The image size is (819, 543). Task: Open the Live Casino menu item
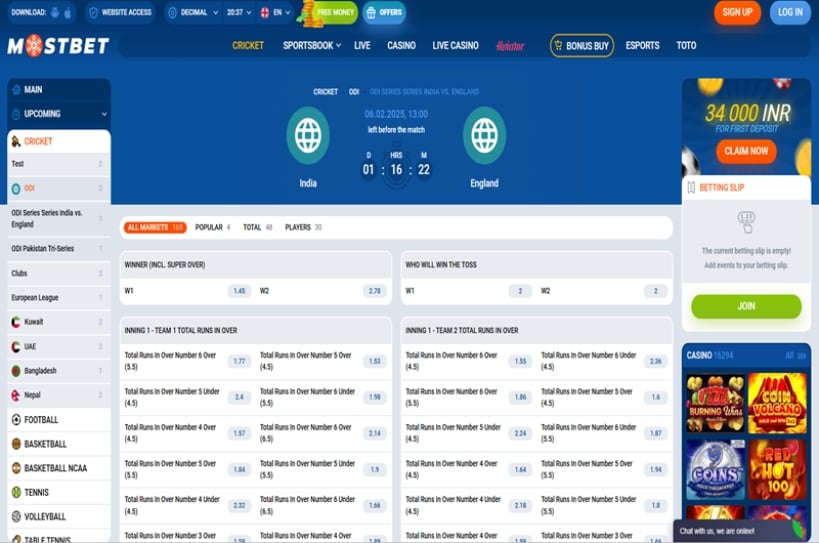point(455,45)
